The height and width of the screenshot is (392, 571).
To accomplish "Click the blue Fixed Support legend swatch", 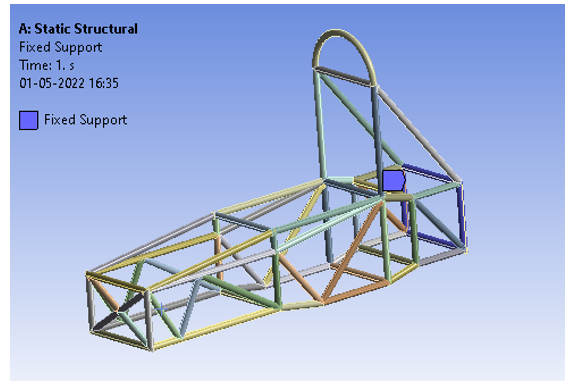I will tap(28, 120).
